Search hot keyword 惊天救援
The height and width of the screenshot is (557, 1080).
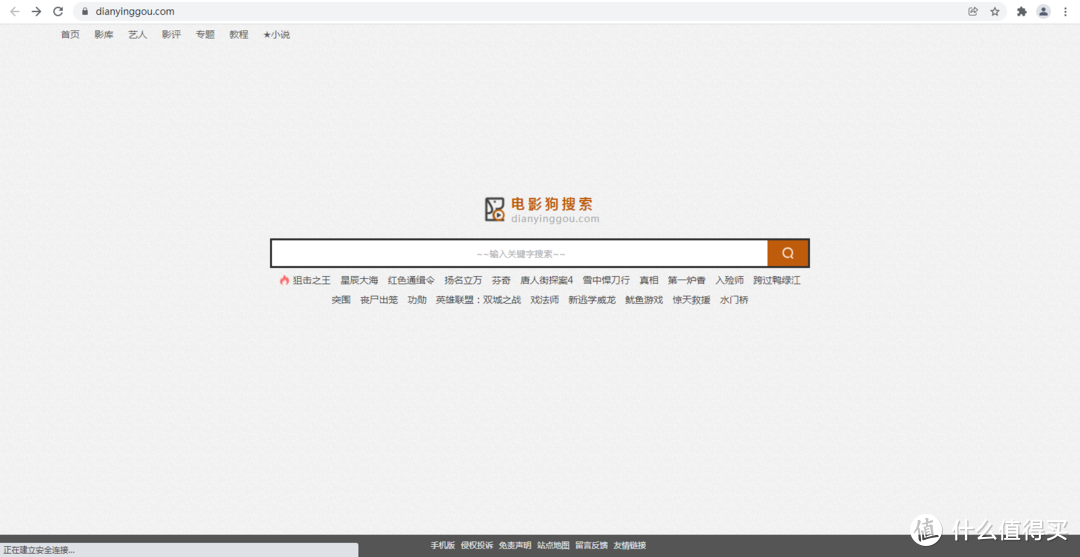pyautogui.click(x=692, y=300)
